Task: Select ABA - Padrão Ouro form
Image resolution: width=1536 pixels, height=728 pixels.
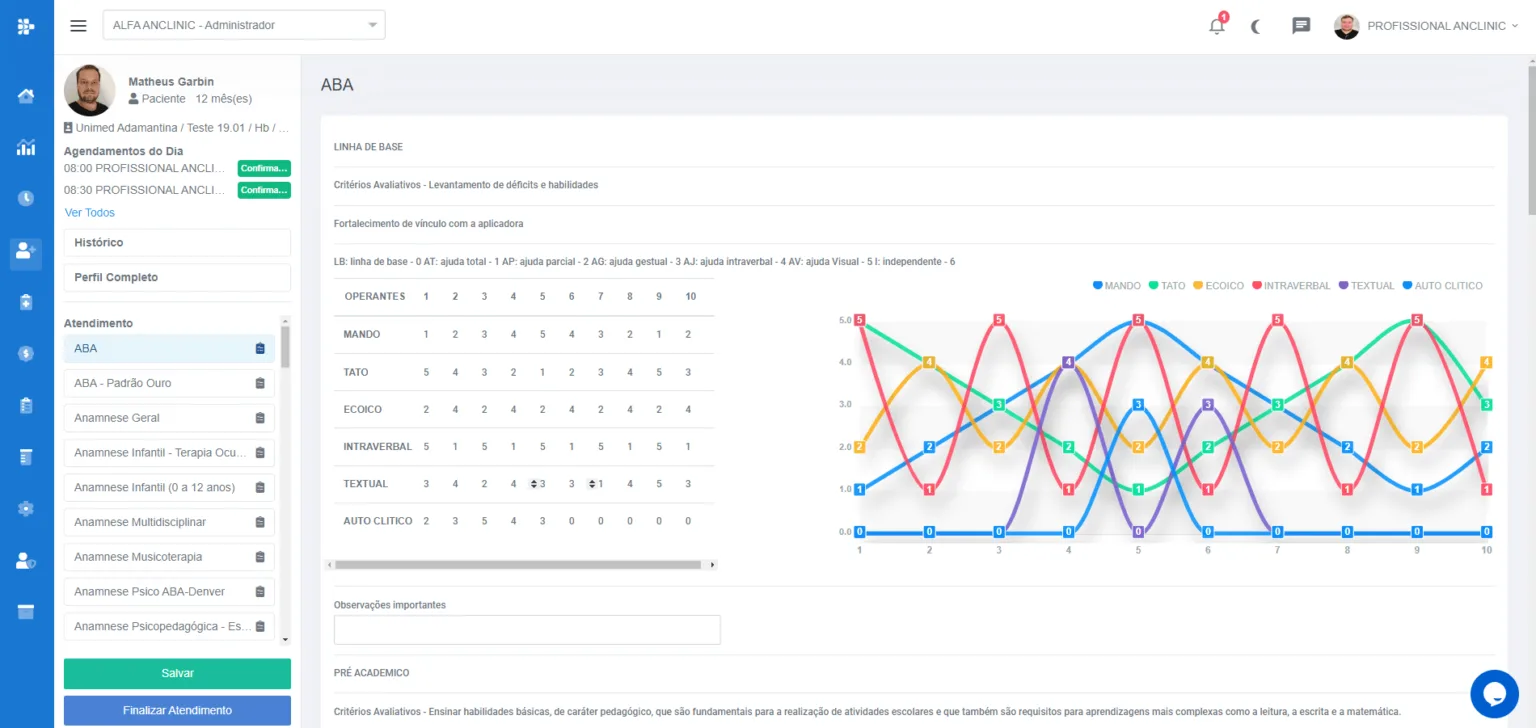Action: pyautogui.click(x=169, y=383)
